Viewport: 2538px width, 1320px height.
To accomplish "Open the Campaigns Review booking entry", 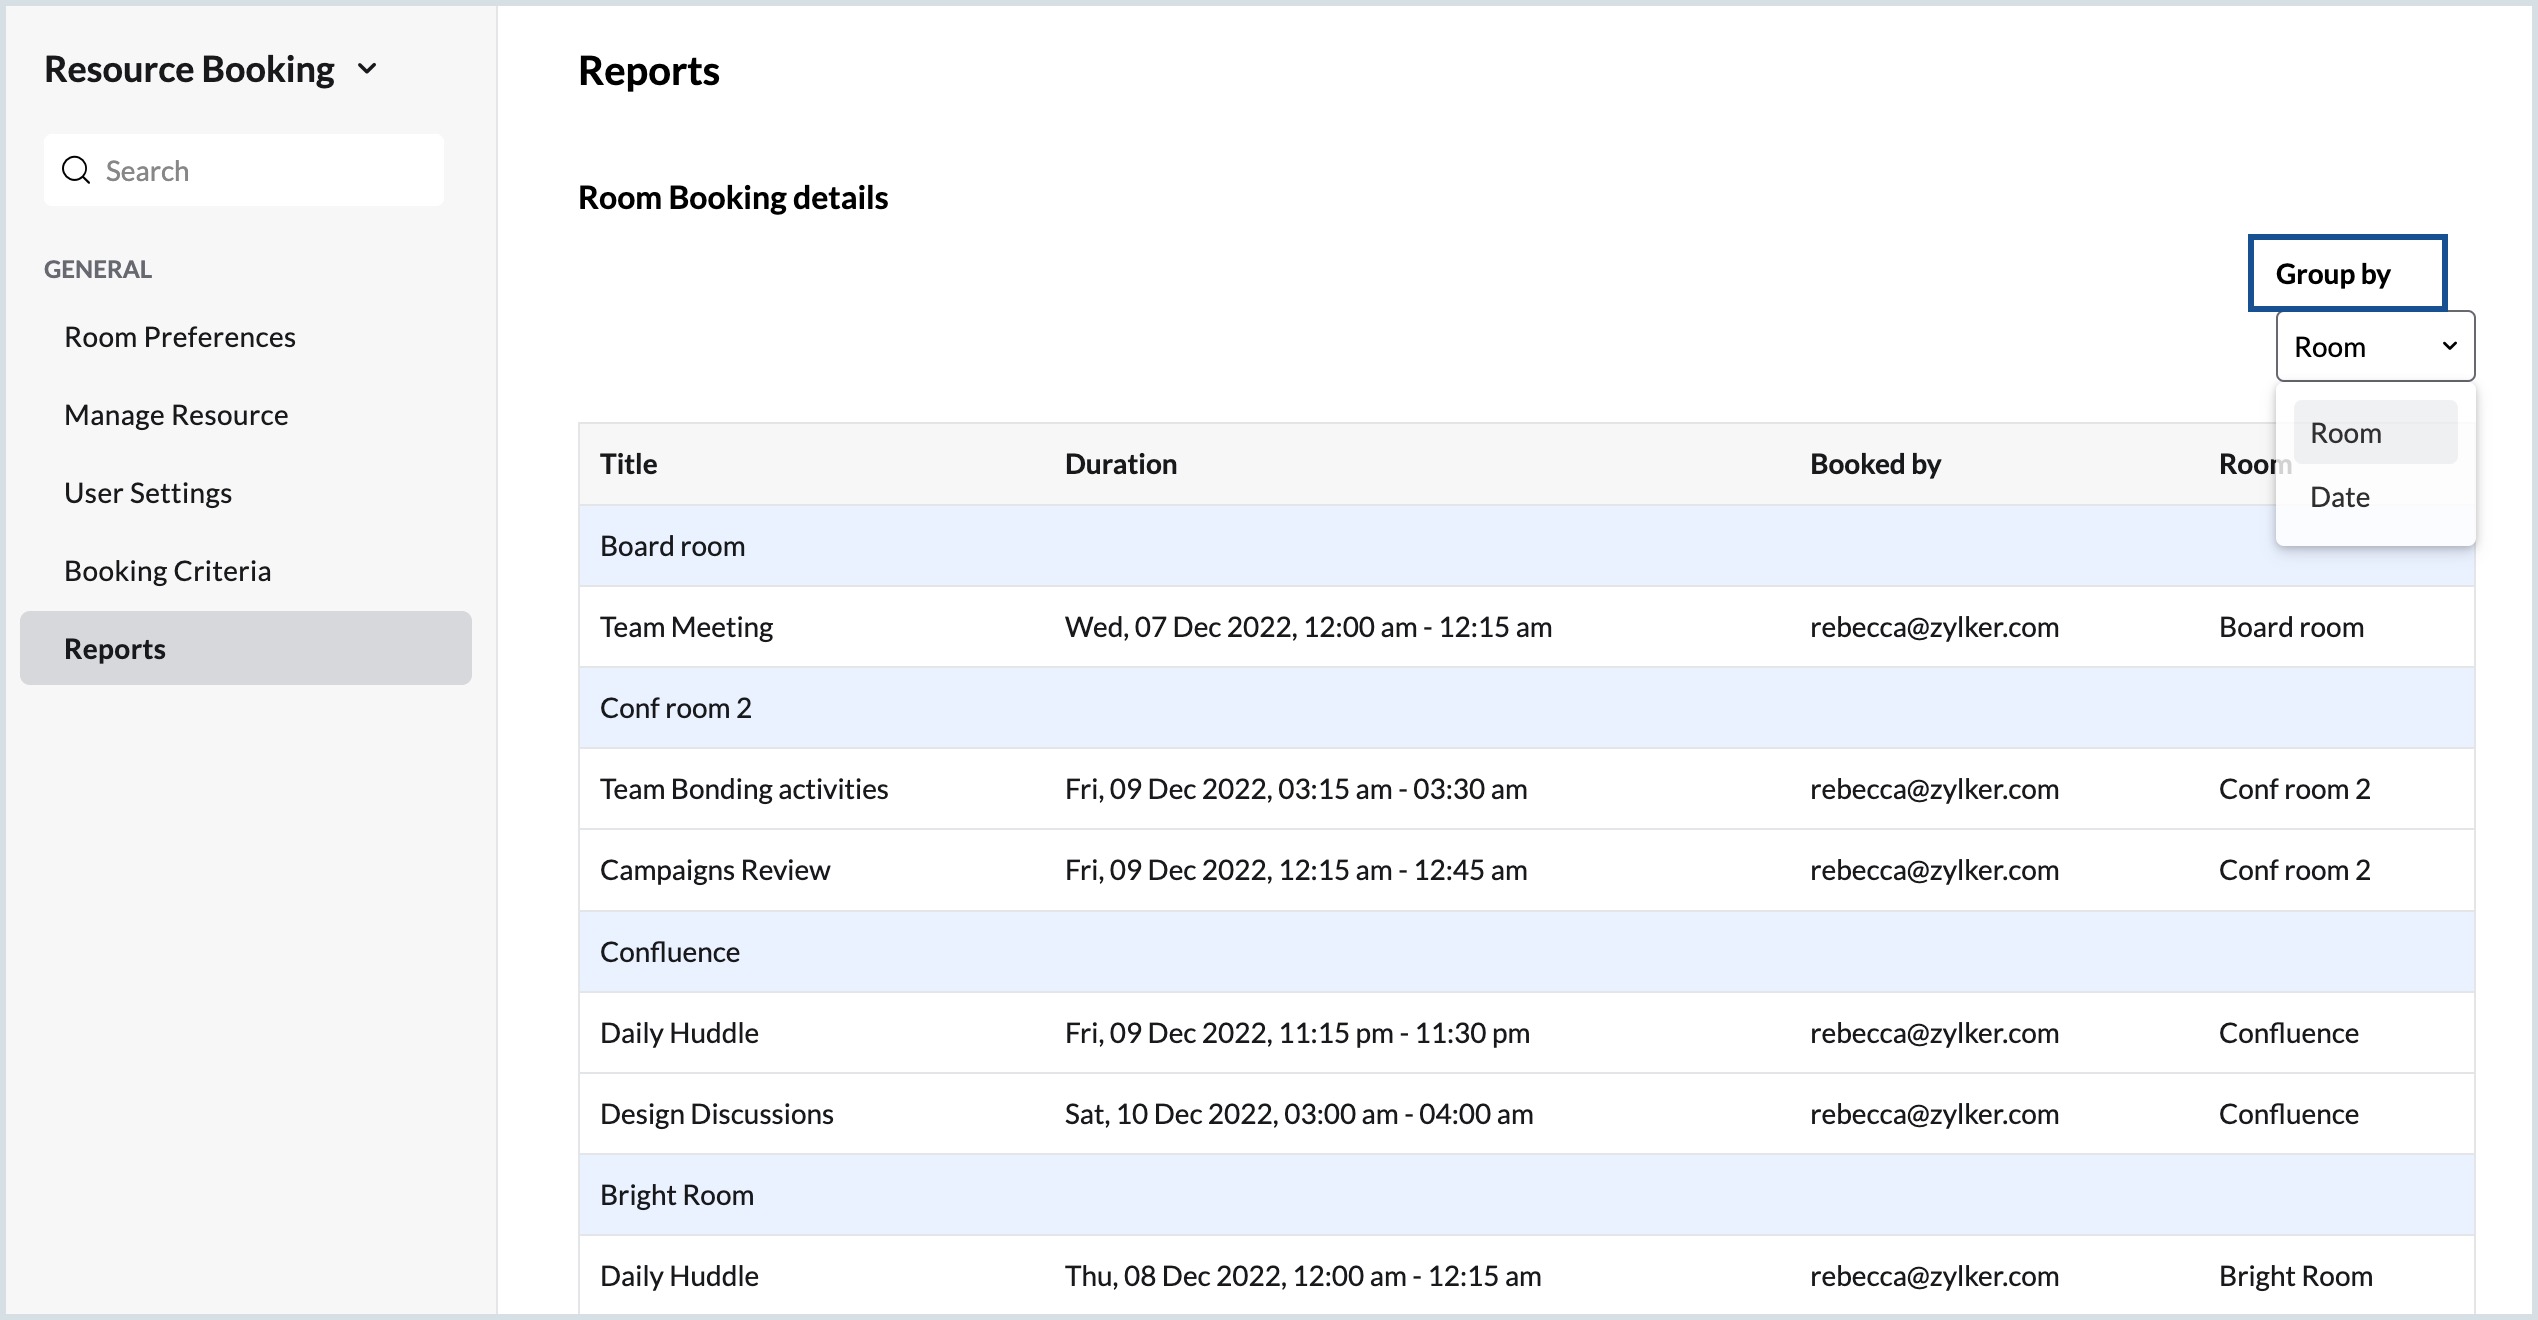I will coord(714,870).
